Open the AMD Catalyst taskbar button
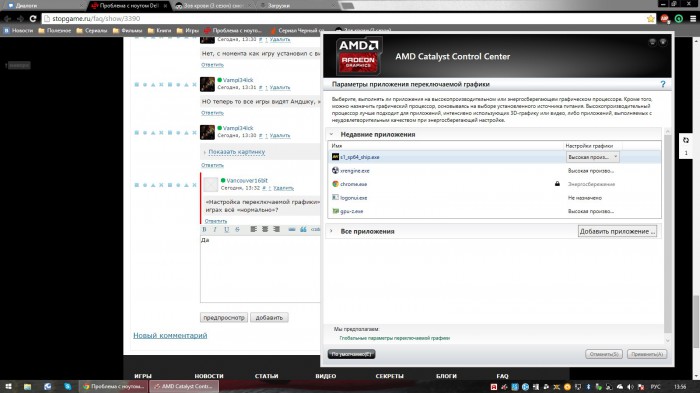 point(184,386)
